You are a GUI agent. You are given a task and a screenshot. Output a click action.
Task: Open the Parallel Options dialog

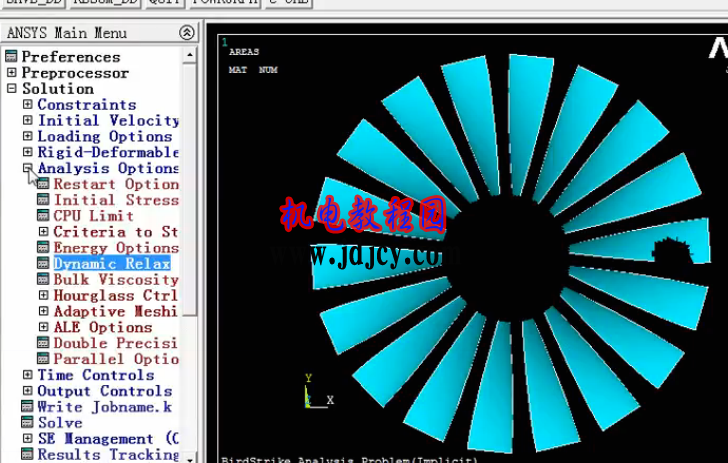pos(116,359)
